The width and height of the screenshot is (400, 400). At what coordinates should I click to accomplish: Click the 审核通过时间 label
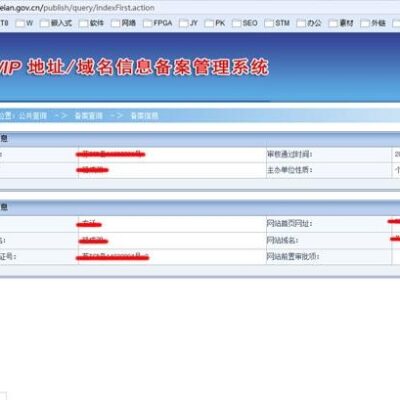click(289, 155)
